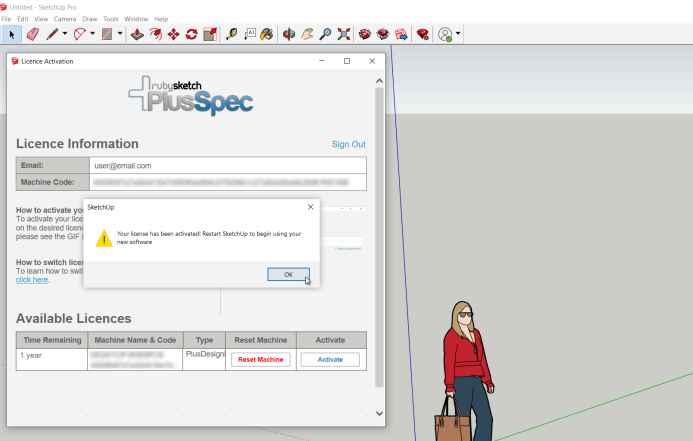Choose the Zoom magnifier tool
This screenshot has width=693, height=441.
pos(325,34)
